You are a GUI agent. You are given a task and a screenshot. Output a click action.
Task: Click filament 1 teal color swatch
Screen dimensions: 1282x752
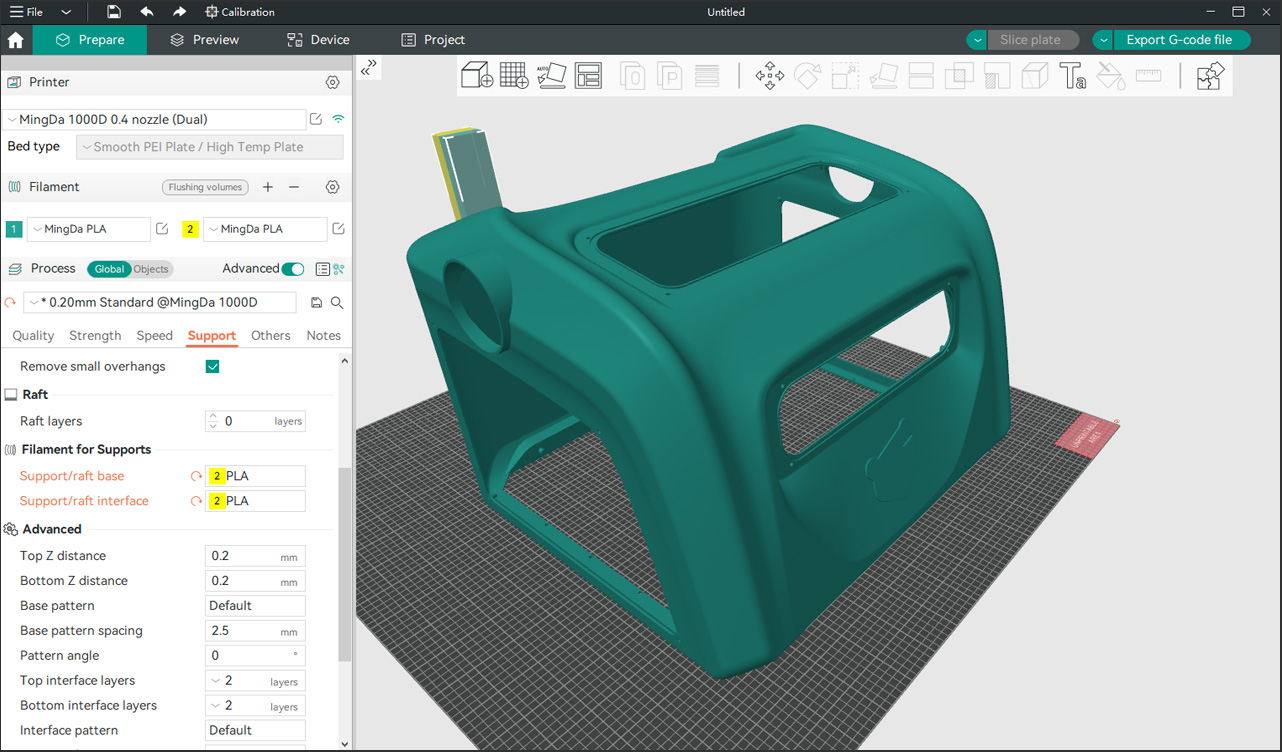click(x=14, y=229)
